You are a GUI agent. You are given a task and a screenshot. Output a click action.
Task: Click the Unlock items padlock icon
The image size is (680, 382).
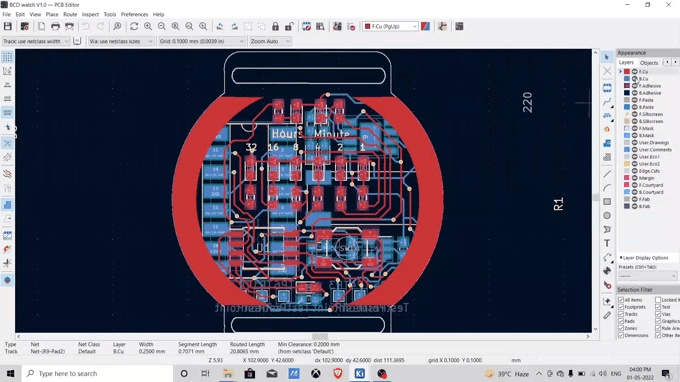coord(289,26)
